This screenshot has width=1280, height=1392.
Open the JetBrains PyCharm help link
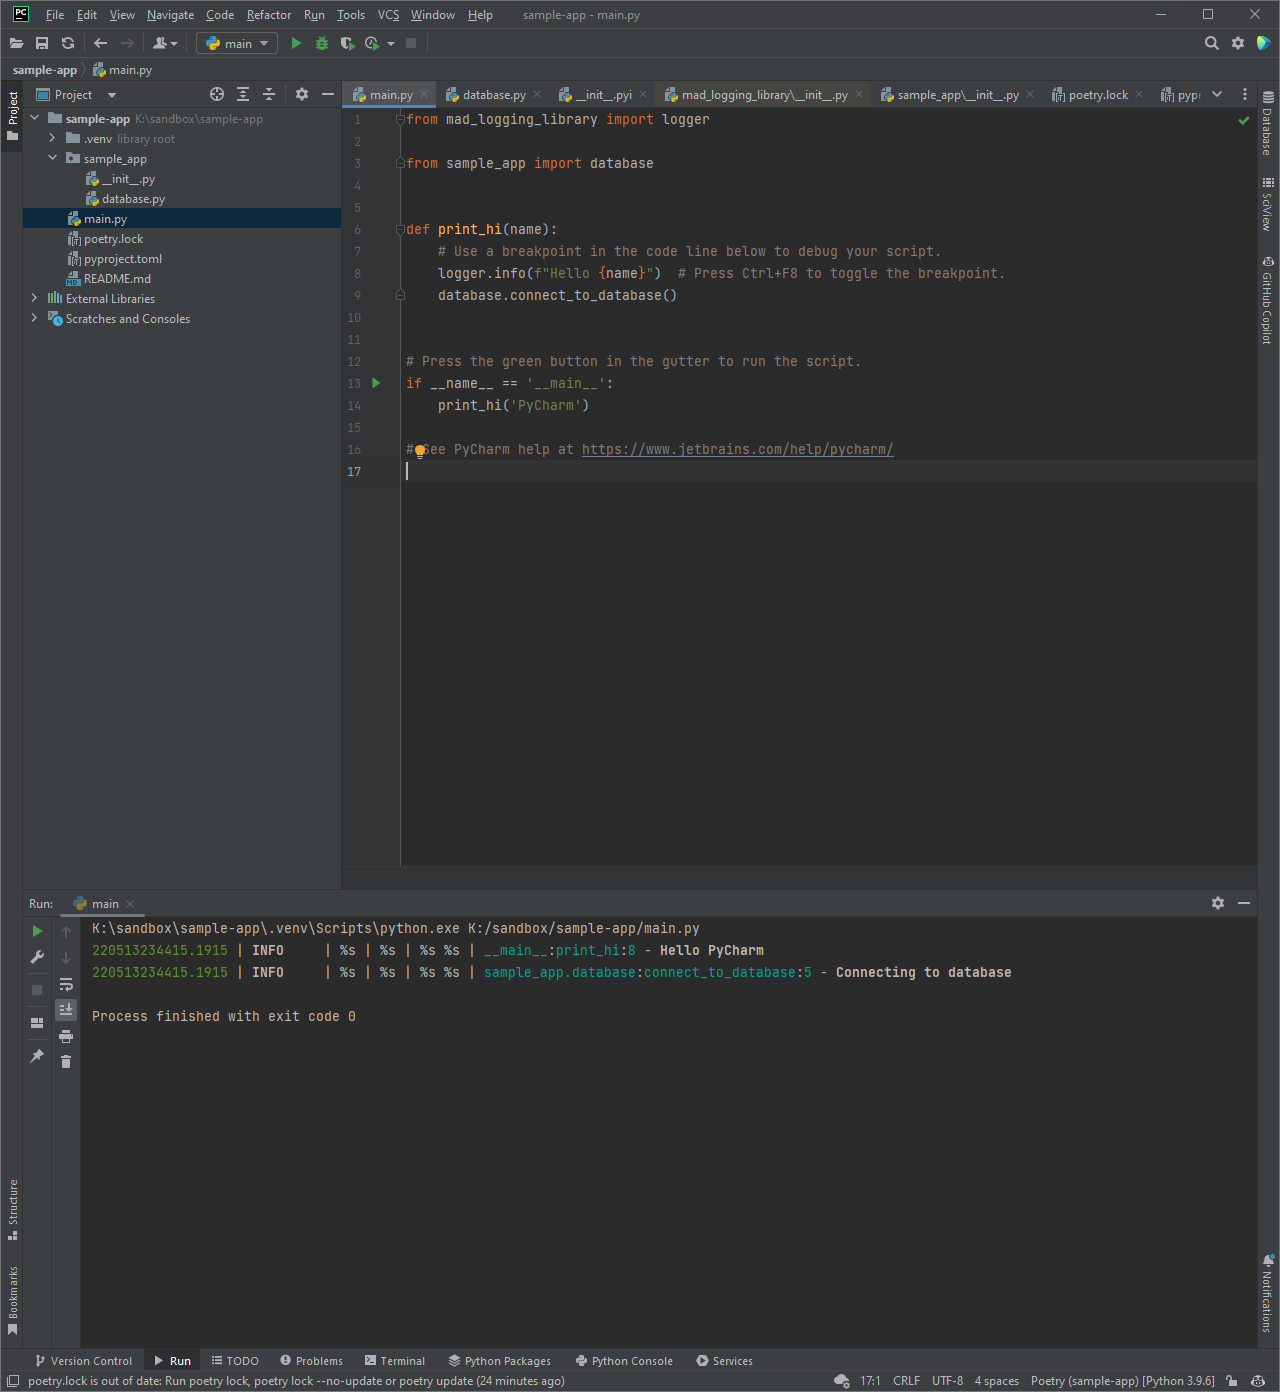coord(737,449)
